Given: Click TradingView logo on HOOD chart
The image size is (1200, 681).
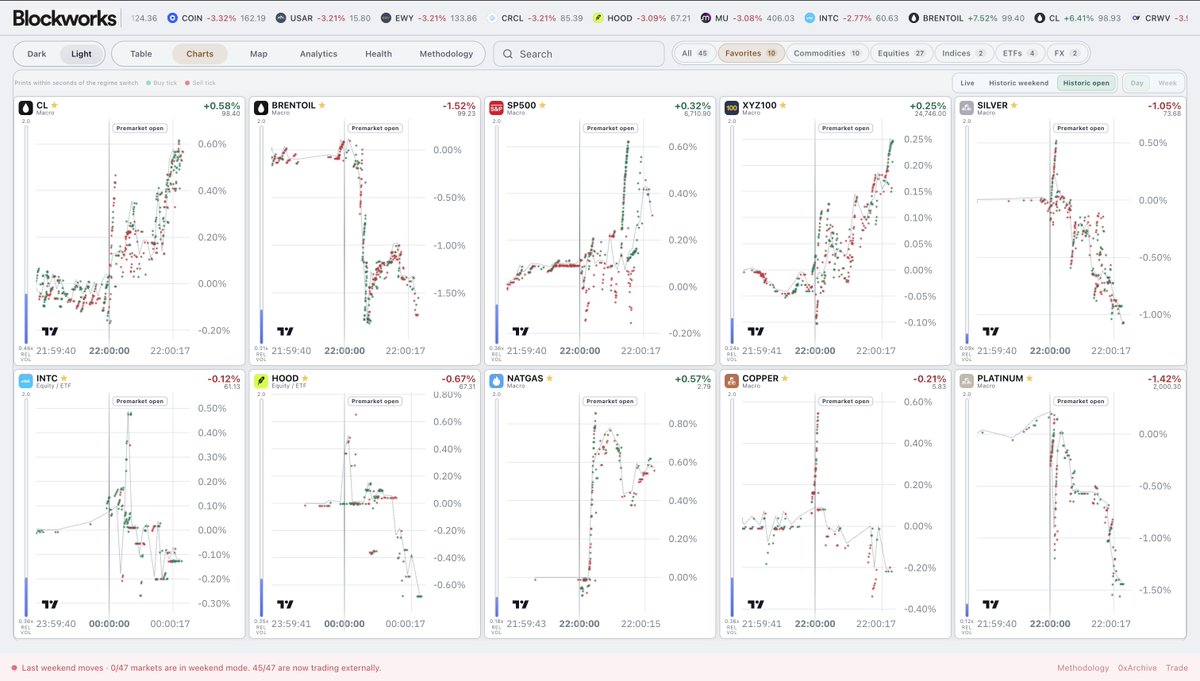Looking at the screenshot, I should tap(286, 604).
